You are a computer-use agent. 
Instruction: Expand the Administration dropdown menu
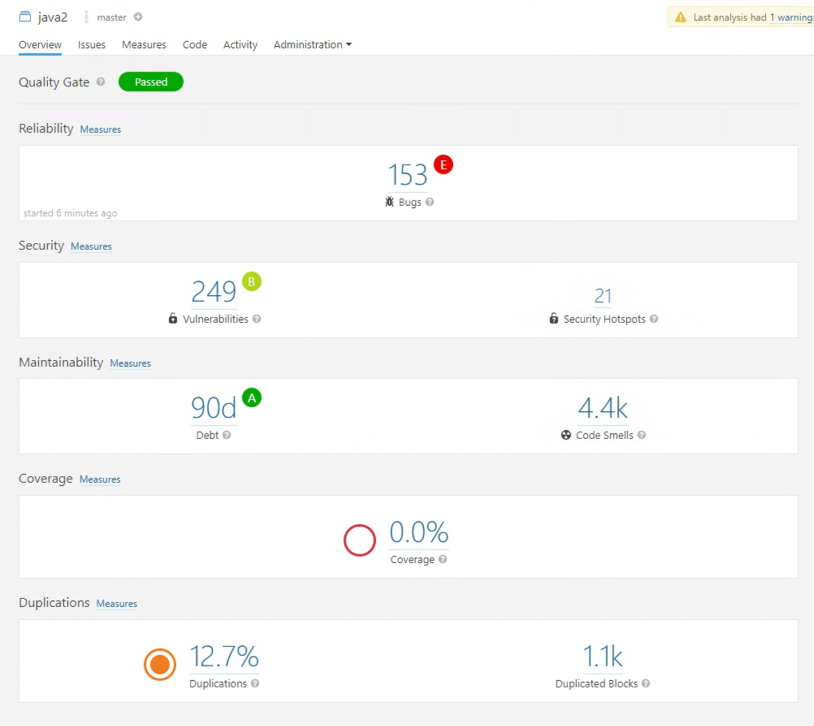(x=312, y=45)
